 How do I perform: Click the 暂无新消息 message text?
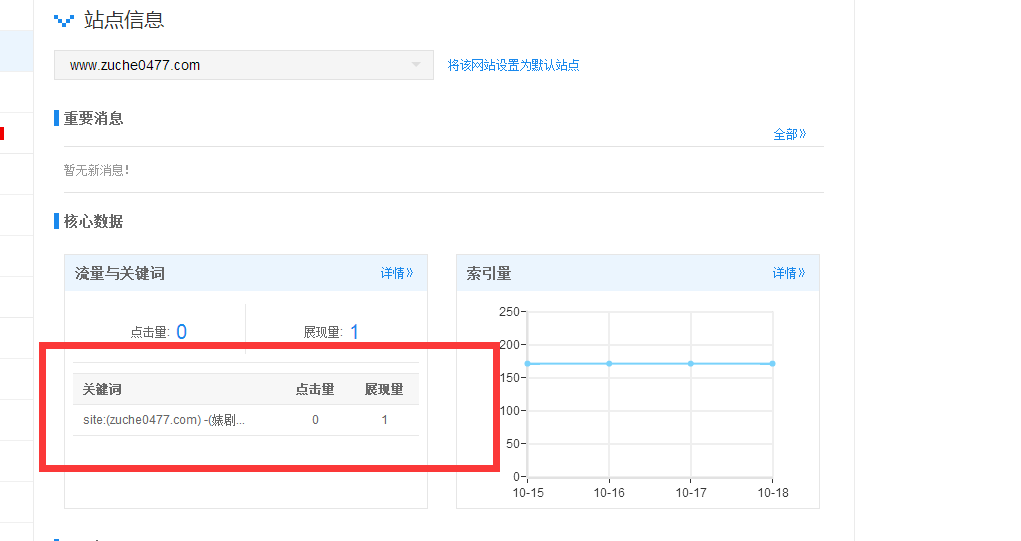tap(96, 170)
